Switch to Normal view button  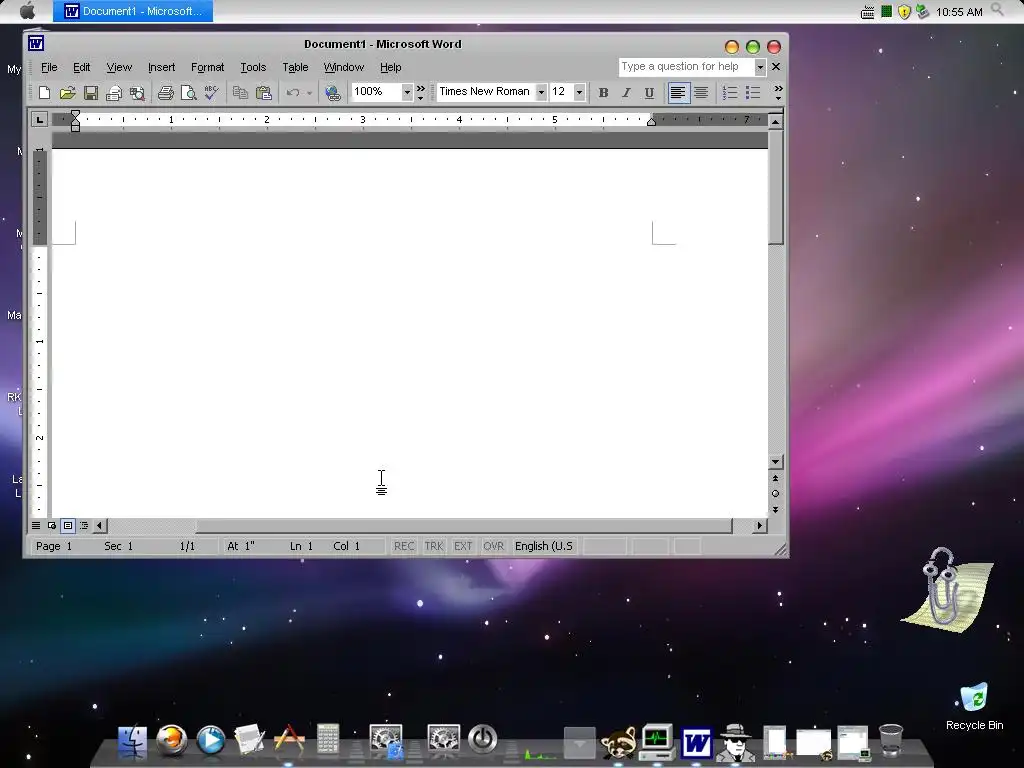36,526
